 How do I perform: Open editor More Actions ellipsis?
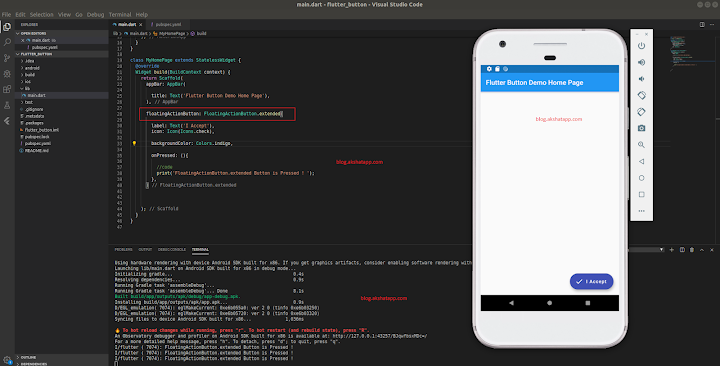tap(712, 24)
